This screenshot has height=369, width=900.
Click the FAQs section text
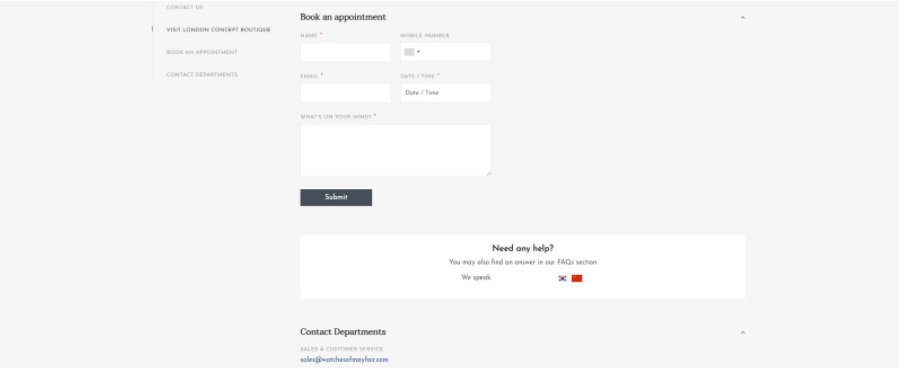[x=577, y=262]
